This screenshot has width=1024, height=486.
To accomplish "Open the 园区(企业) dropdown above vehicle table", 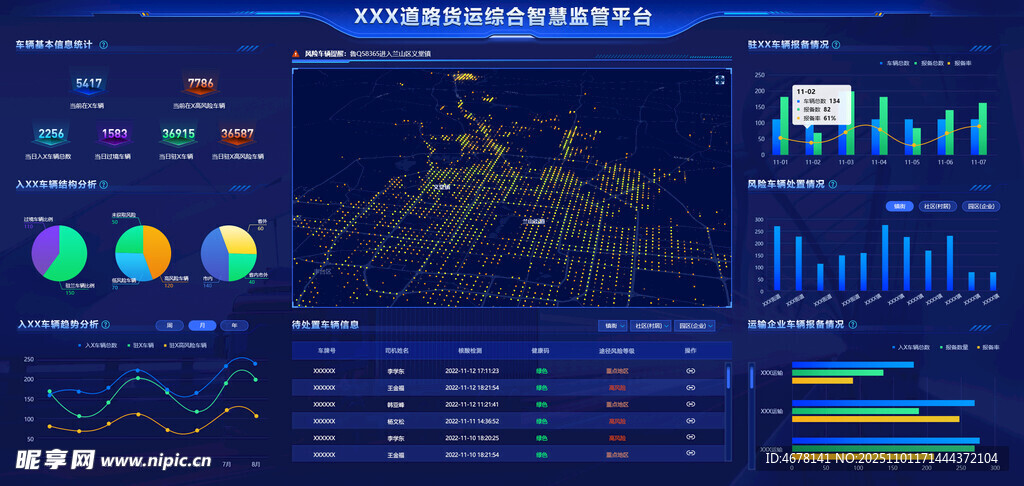I will click(x=696, y=326).
